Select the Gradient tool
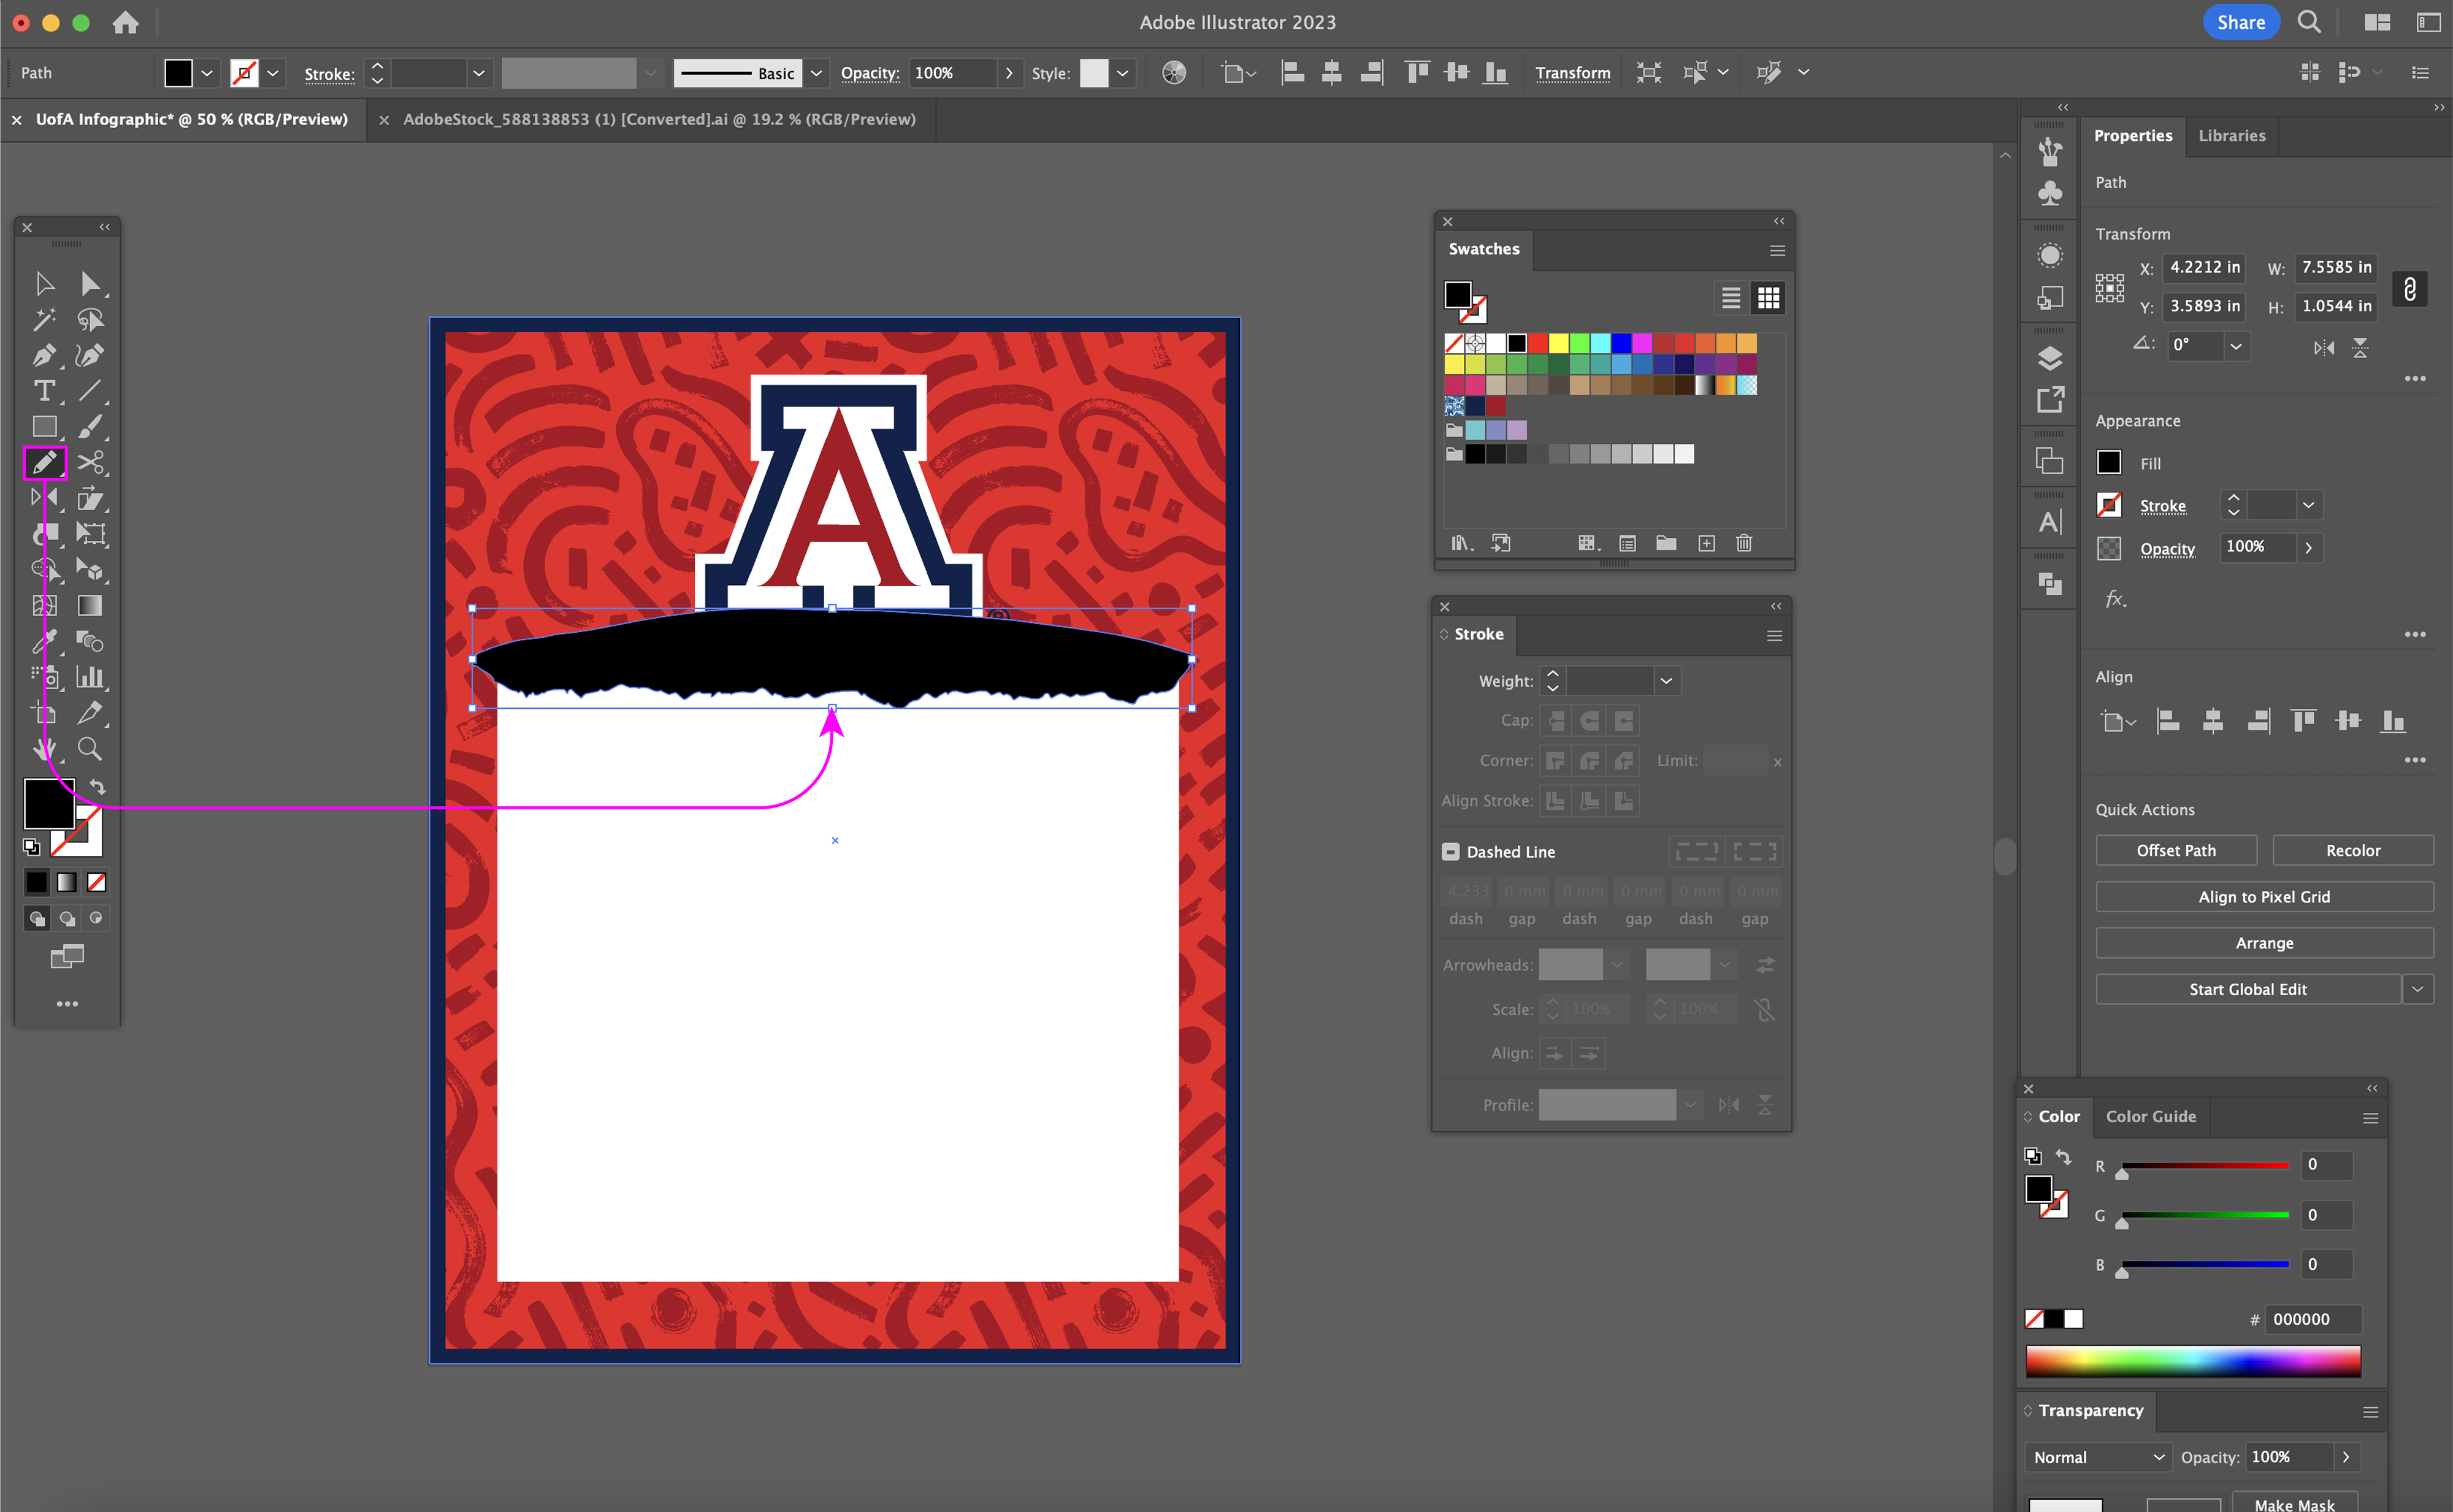This screenshot has width=2453, height=1512. click(x=90, y=605)
